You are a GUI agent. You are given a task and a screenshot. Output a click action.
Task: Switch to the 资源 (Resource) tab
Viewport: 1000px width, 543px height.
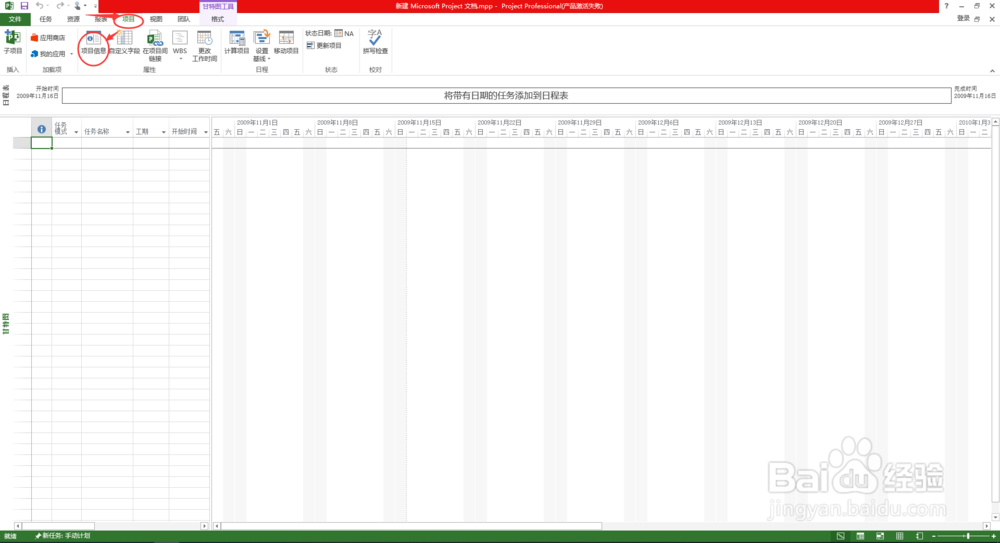73,19
